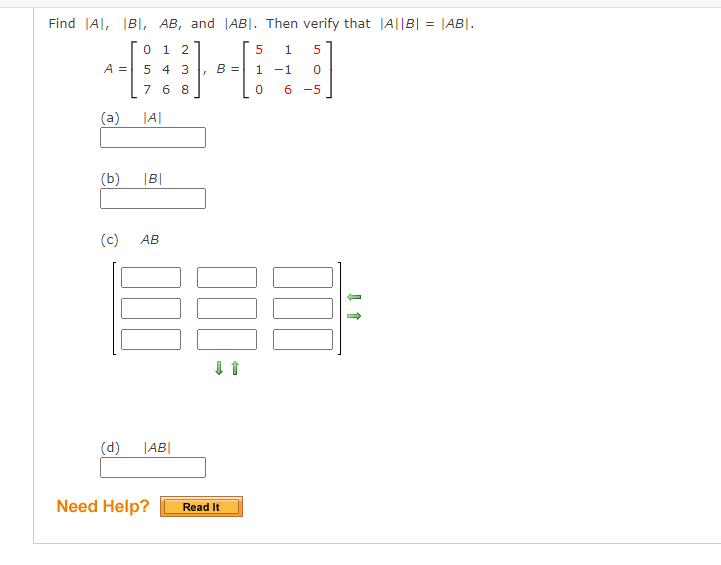The image size is (721, 565).
Task: Select AB matrix row 2 column 2 box
Action: click(227, 308)
